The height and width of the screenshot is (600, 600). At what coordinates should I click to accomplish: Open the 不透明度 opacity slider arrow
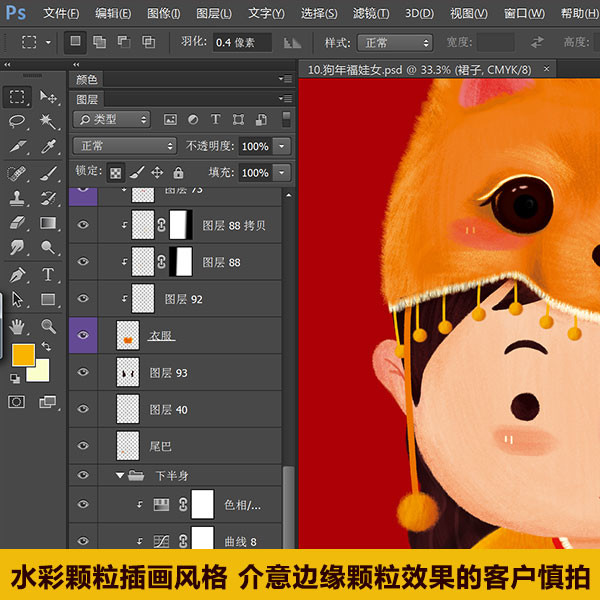pos(282,146)
